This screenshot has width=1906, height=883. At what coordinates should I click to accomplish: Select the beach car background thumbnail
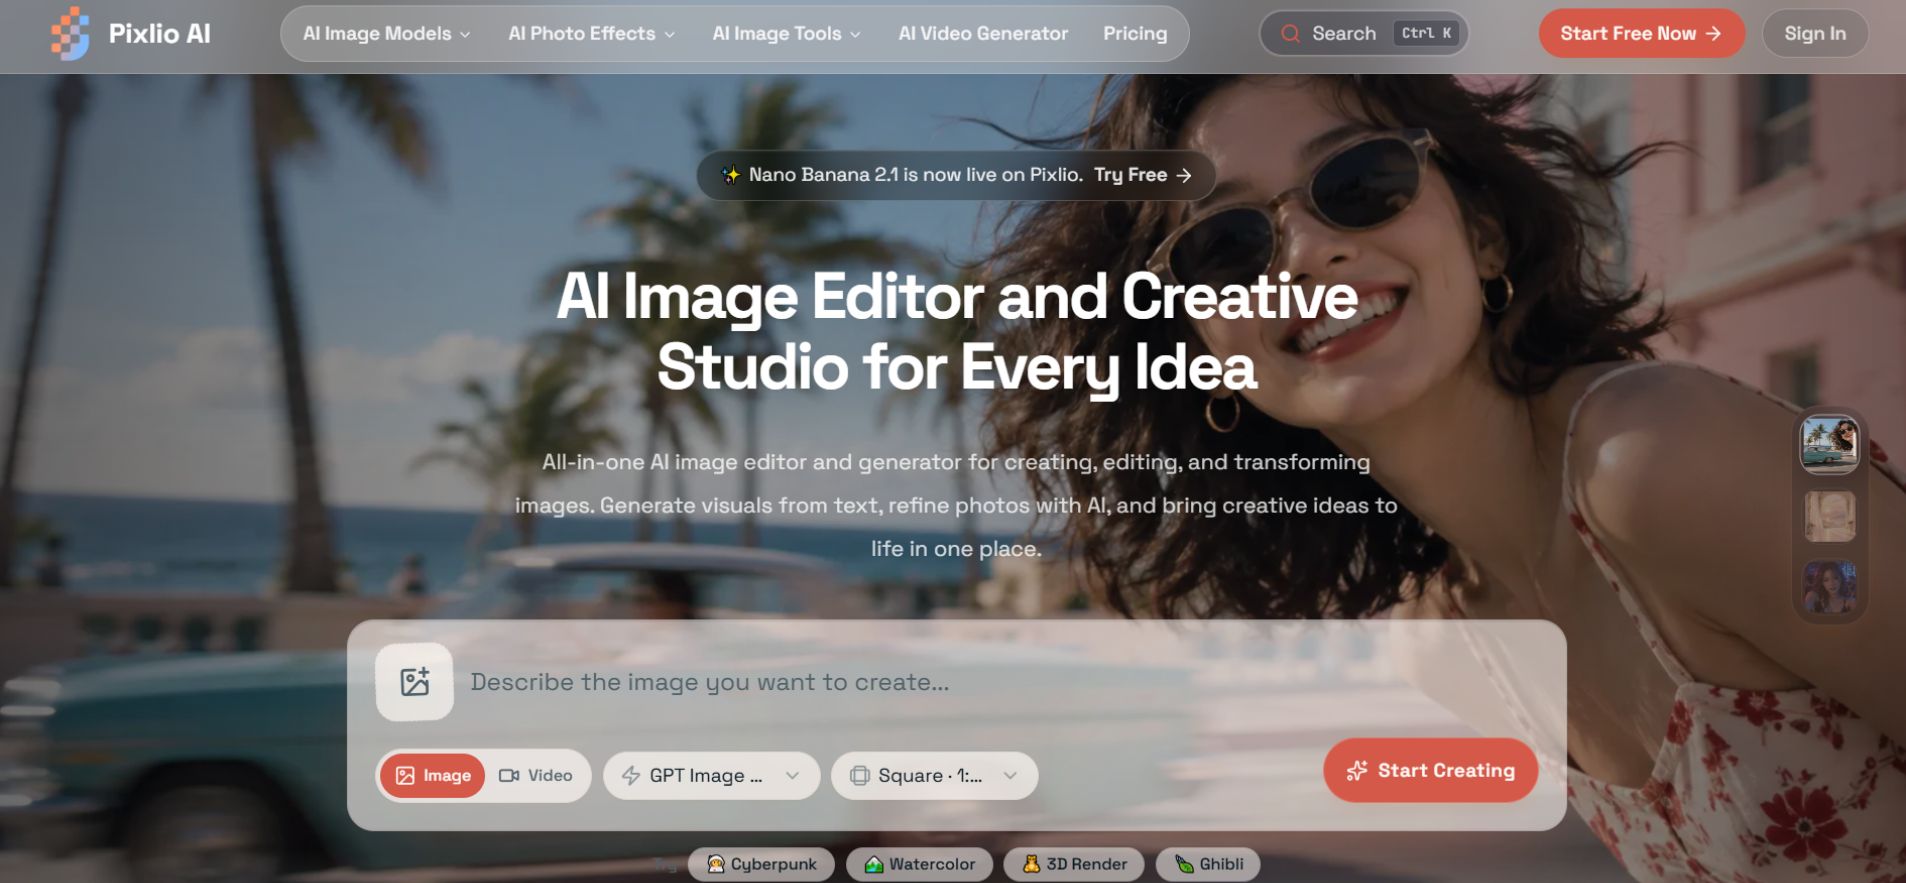(1829, 444)
